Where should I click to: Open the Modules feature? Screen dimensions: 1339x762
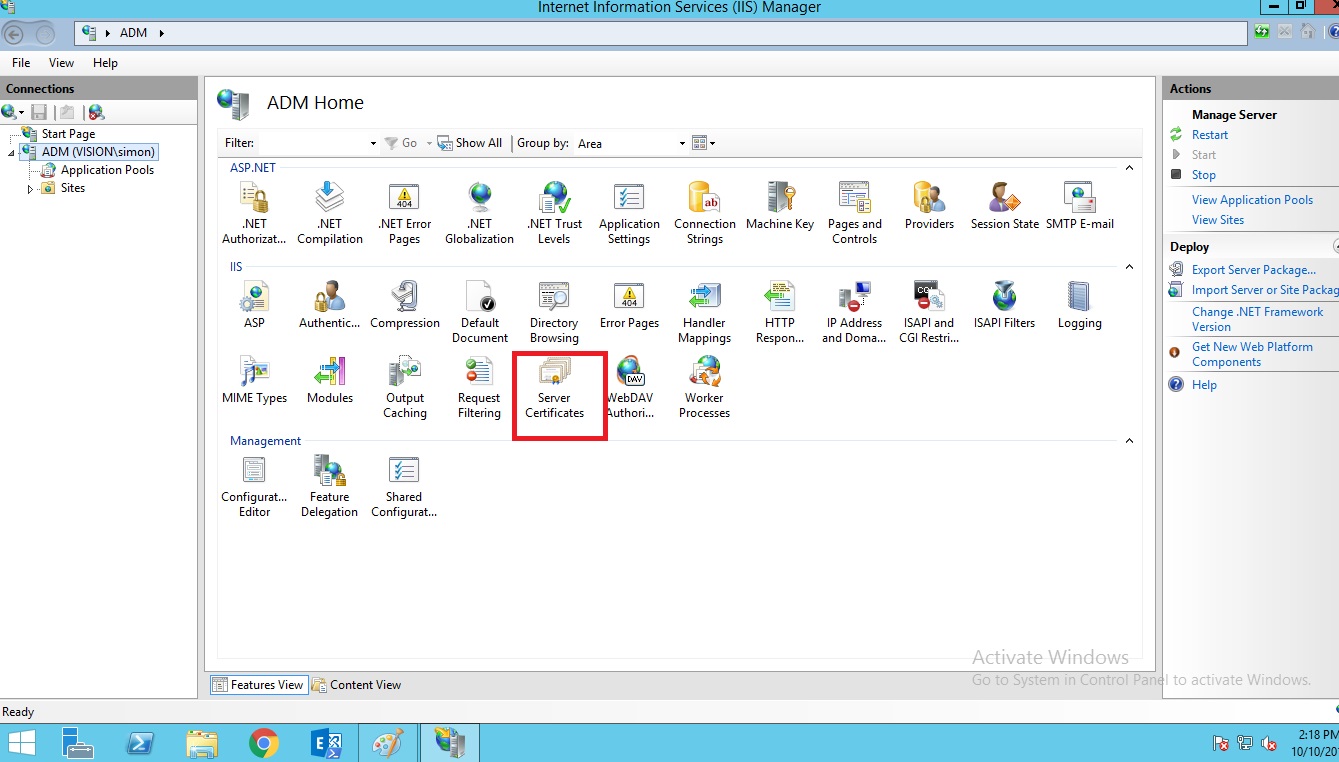[x=330, y=380]
